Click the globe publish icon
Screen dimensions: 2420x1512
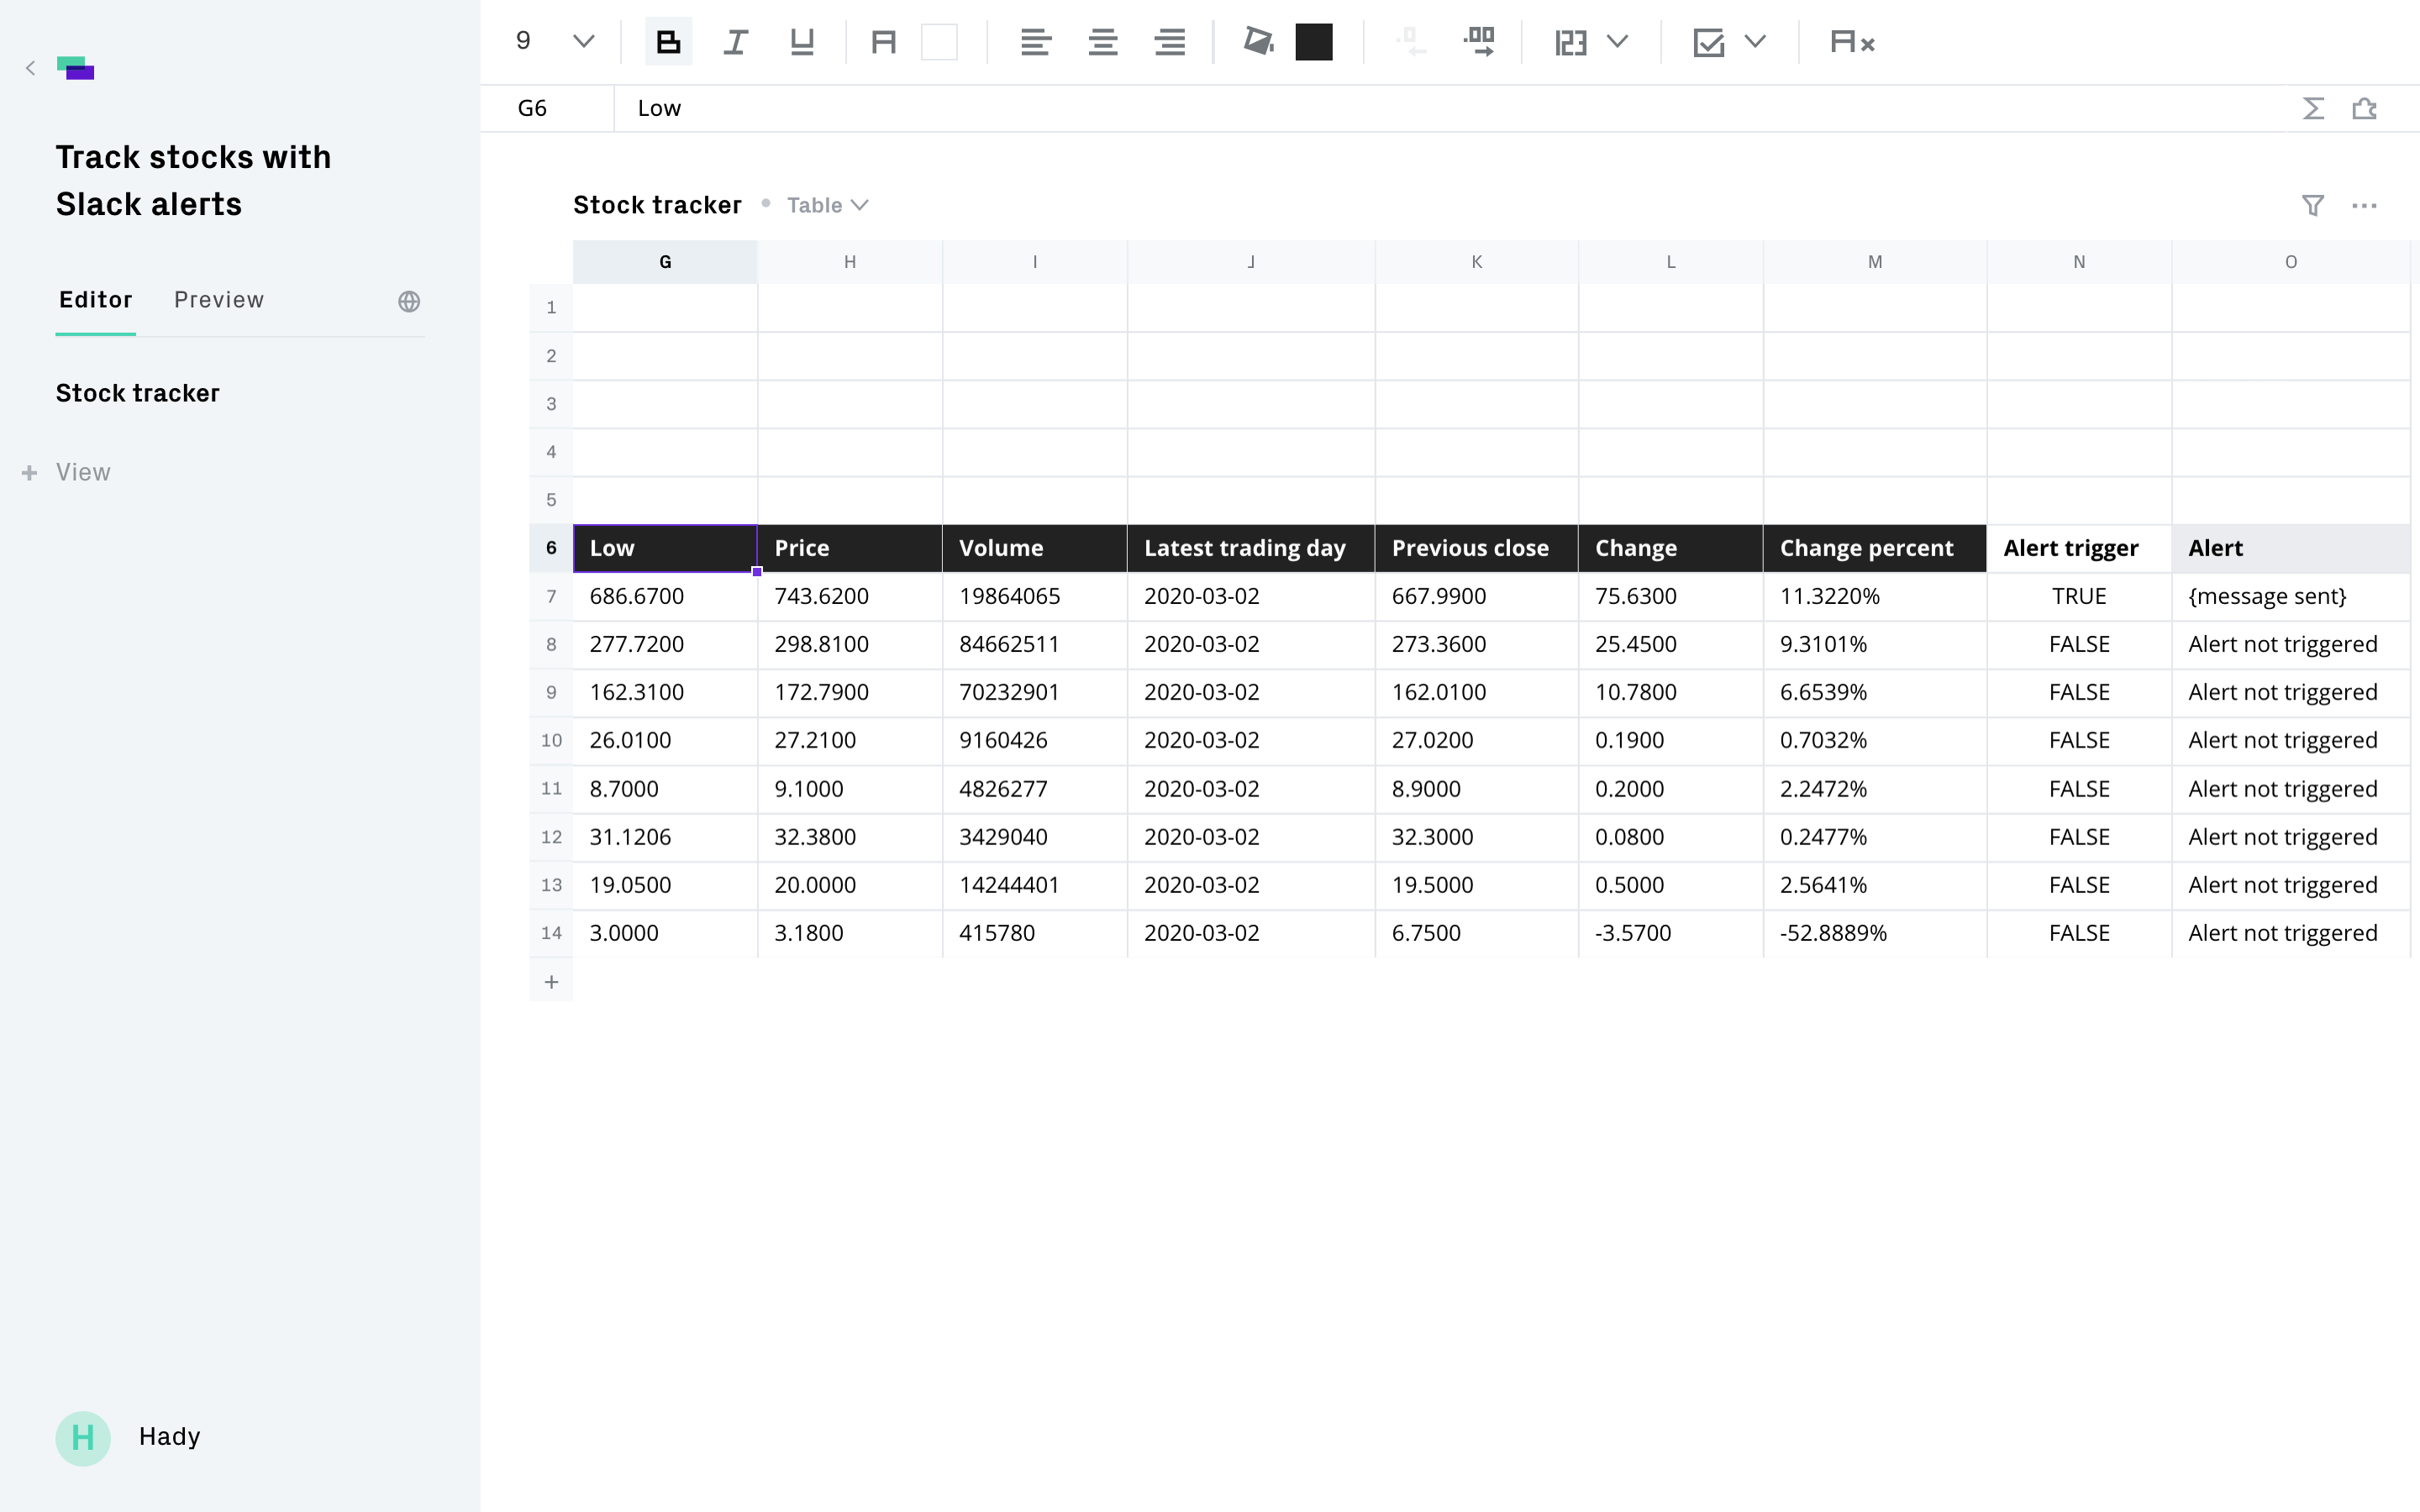pos(409,301)
